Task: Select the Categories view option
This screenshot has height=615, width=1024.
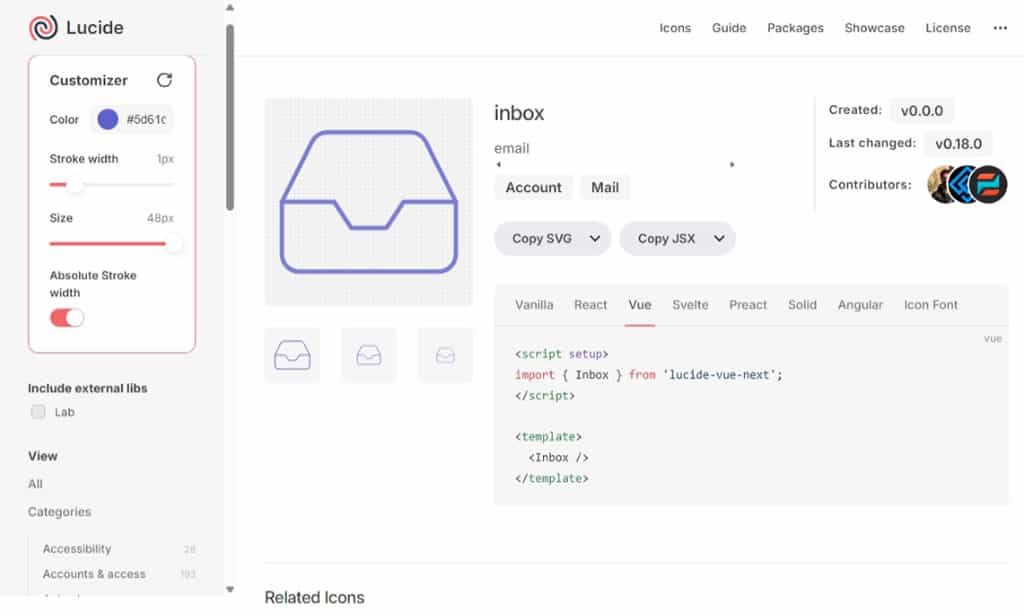Action: [x=59, y=512]
